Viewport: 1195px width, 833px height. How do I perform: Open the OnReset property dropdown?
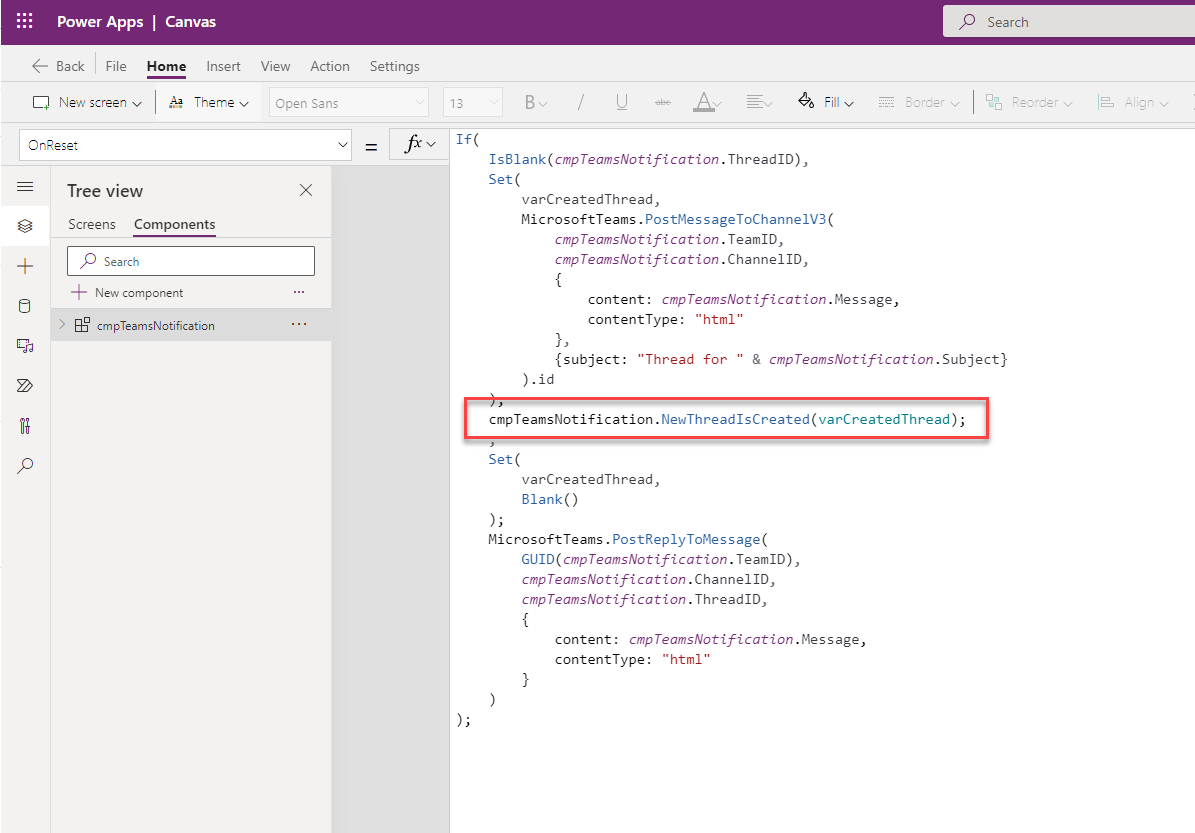(185, 145)
